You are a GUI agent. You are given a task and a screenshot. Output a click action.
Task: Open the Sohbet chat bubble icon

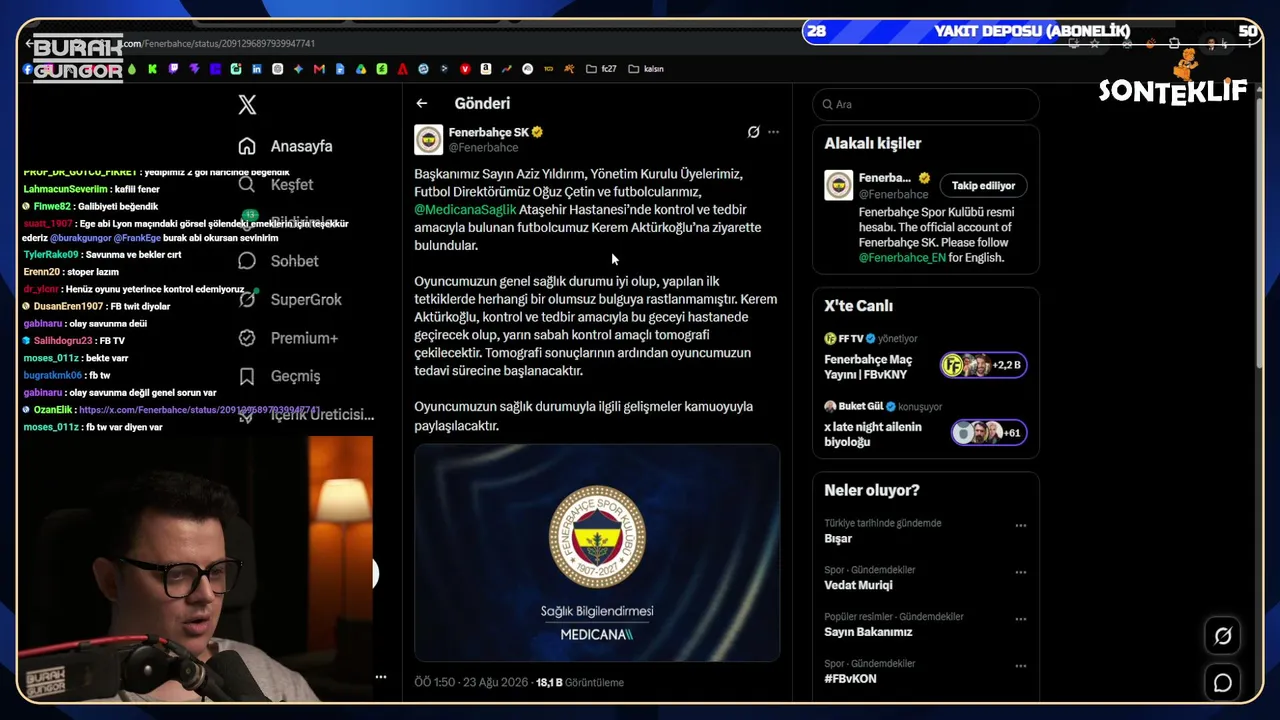[x=247, y=261]
